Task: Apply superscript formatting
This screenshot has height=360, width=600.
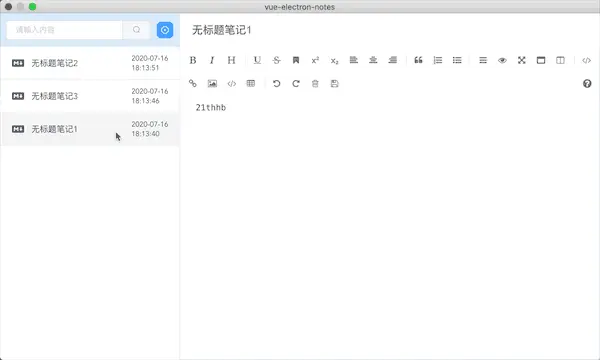Action: click(x=315, y=60)
